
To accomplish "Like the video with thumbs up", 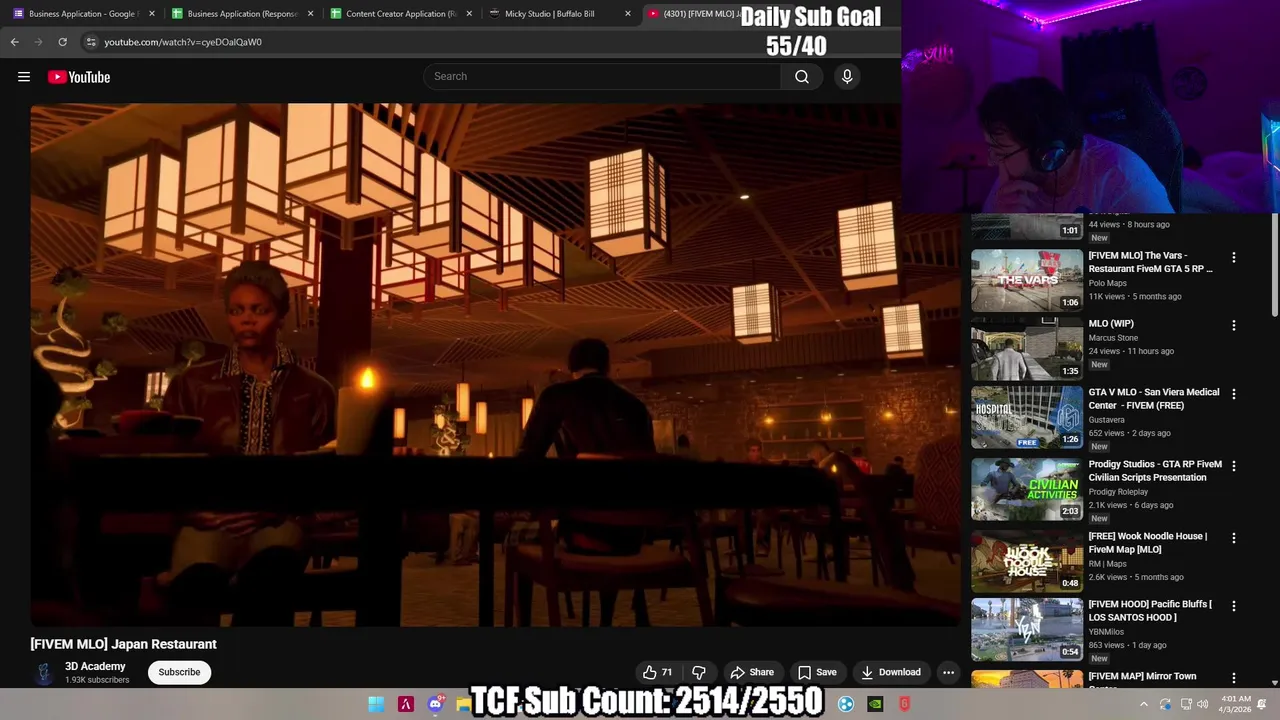I will 657,672.
